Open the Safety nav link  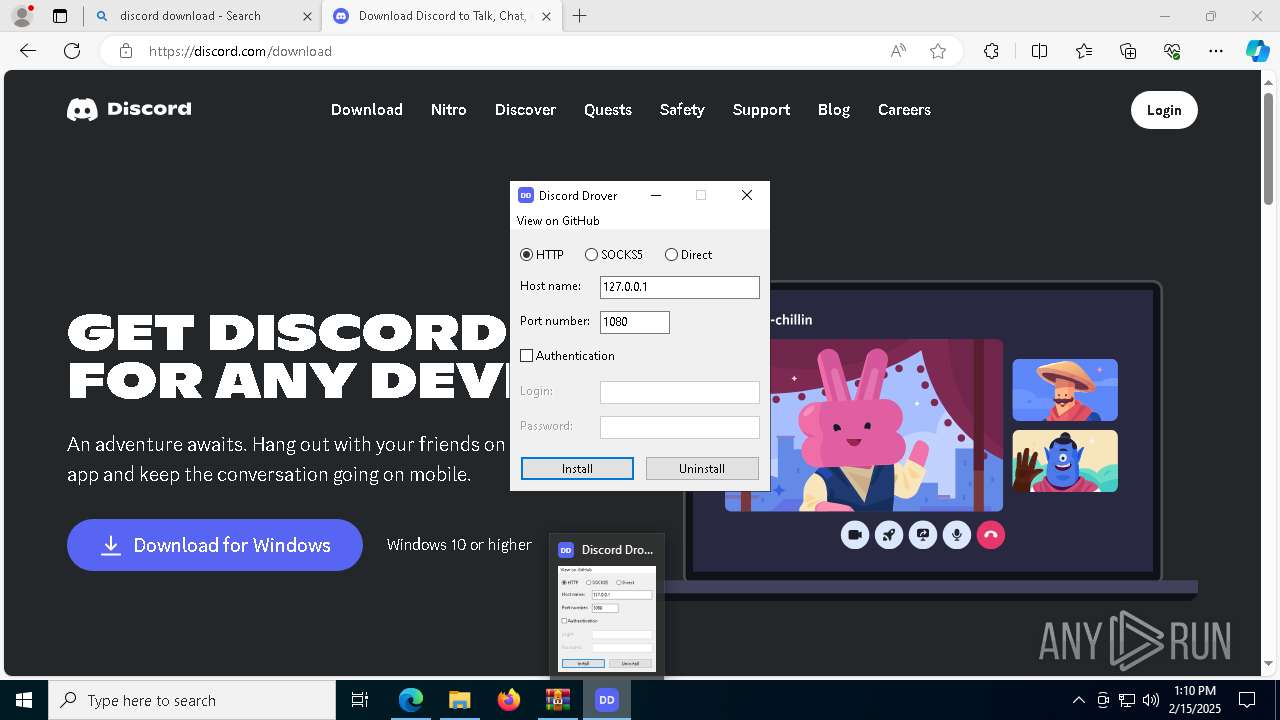682,110
